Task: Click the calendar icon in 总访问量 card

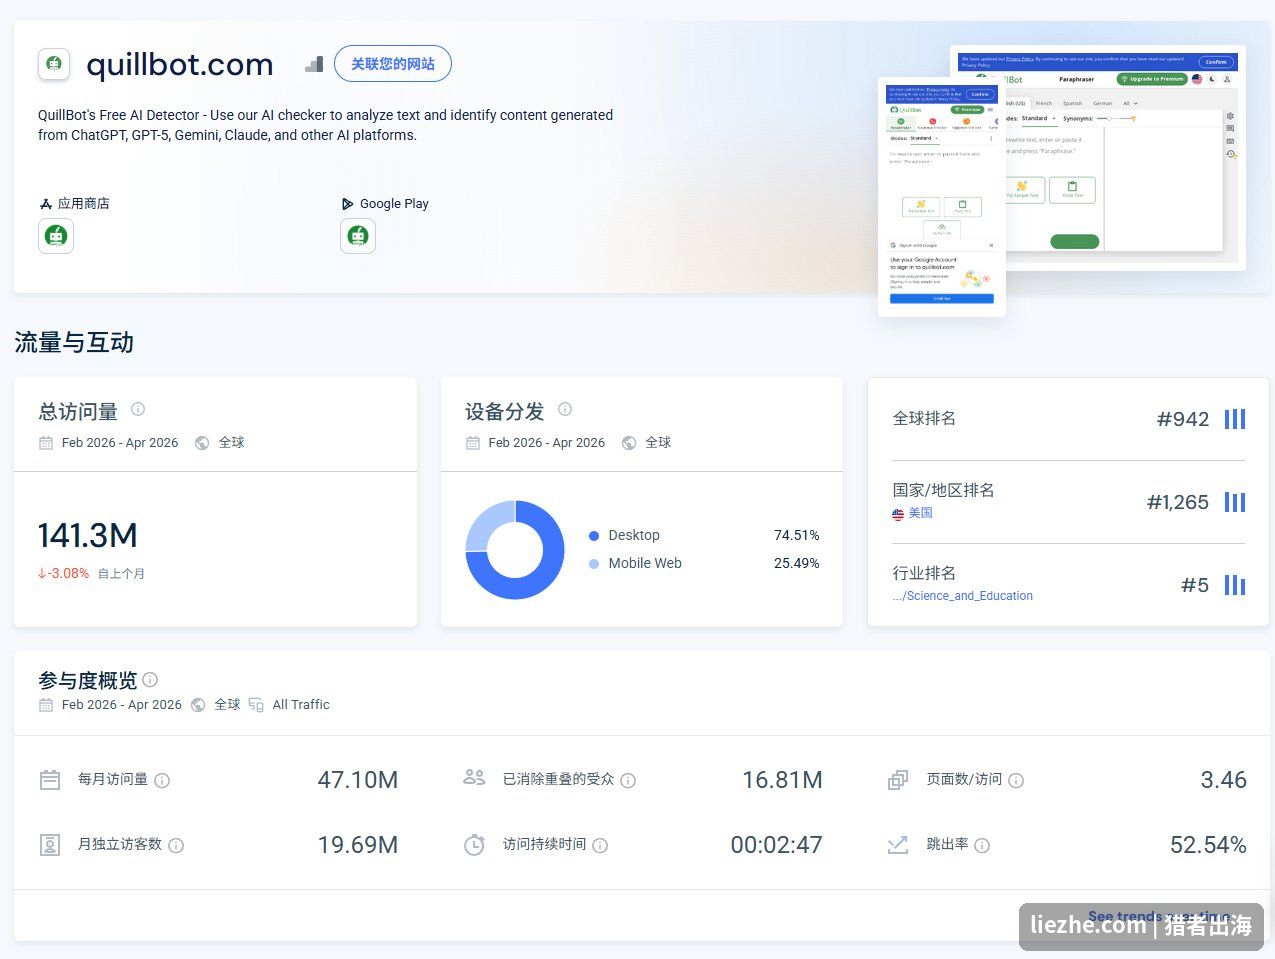Action: 46,443
